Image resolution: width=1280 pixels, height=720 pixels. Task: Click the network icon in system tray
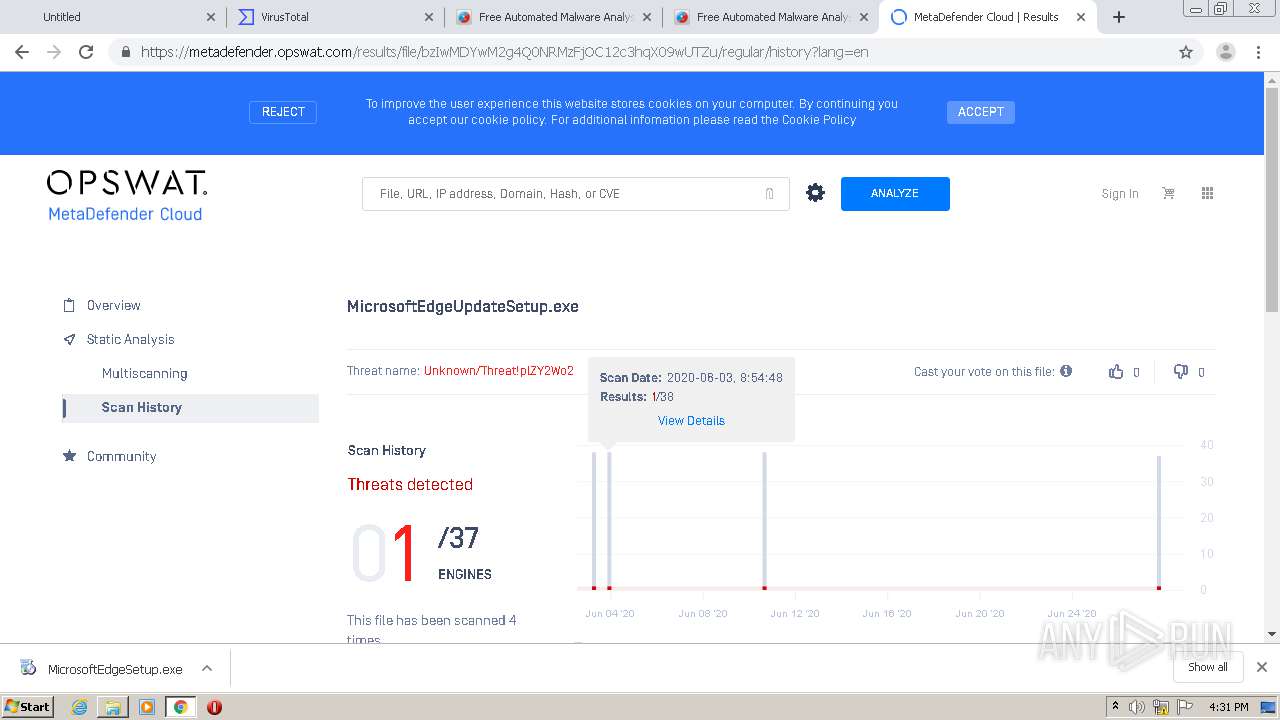(x=1160, y=707)
